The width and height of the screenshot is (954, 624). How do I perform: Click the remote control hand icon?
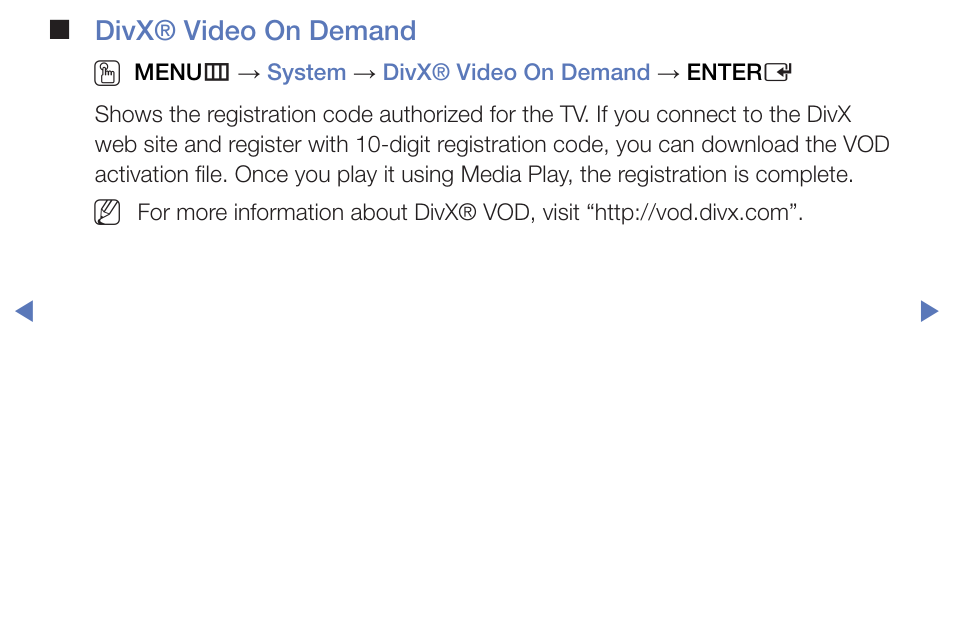(107, 73)
